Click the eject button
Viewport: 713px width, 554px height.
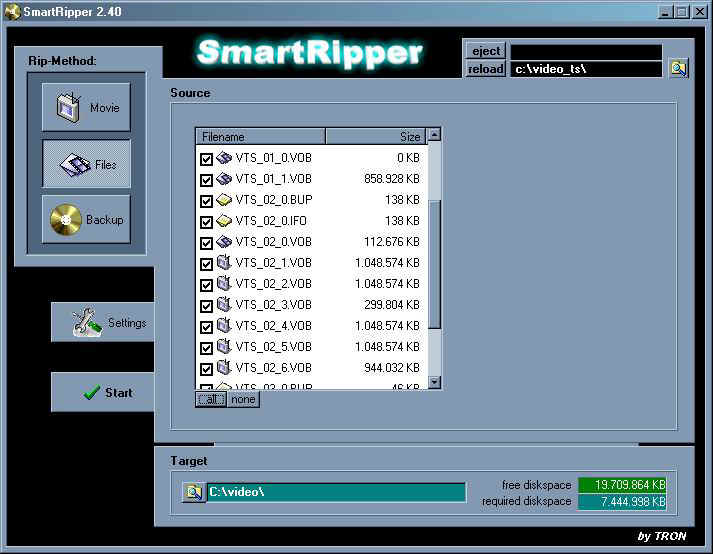tap(486, 50)
